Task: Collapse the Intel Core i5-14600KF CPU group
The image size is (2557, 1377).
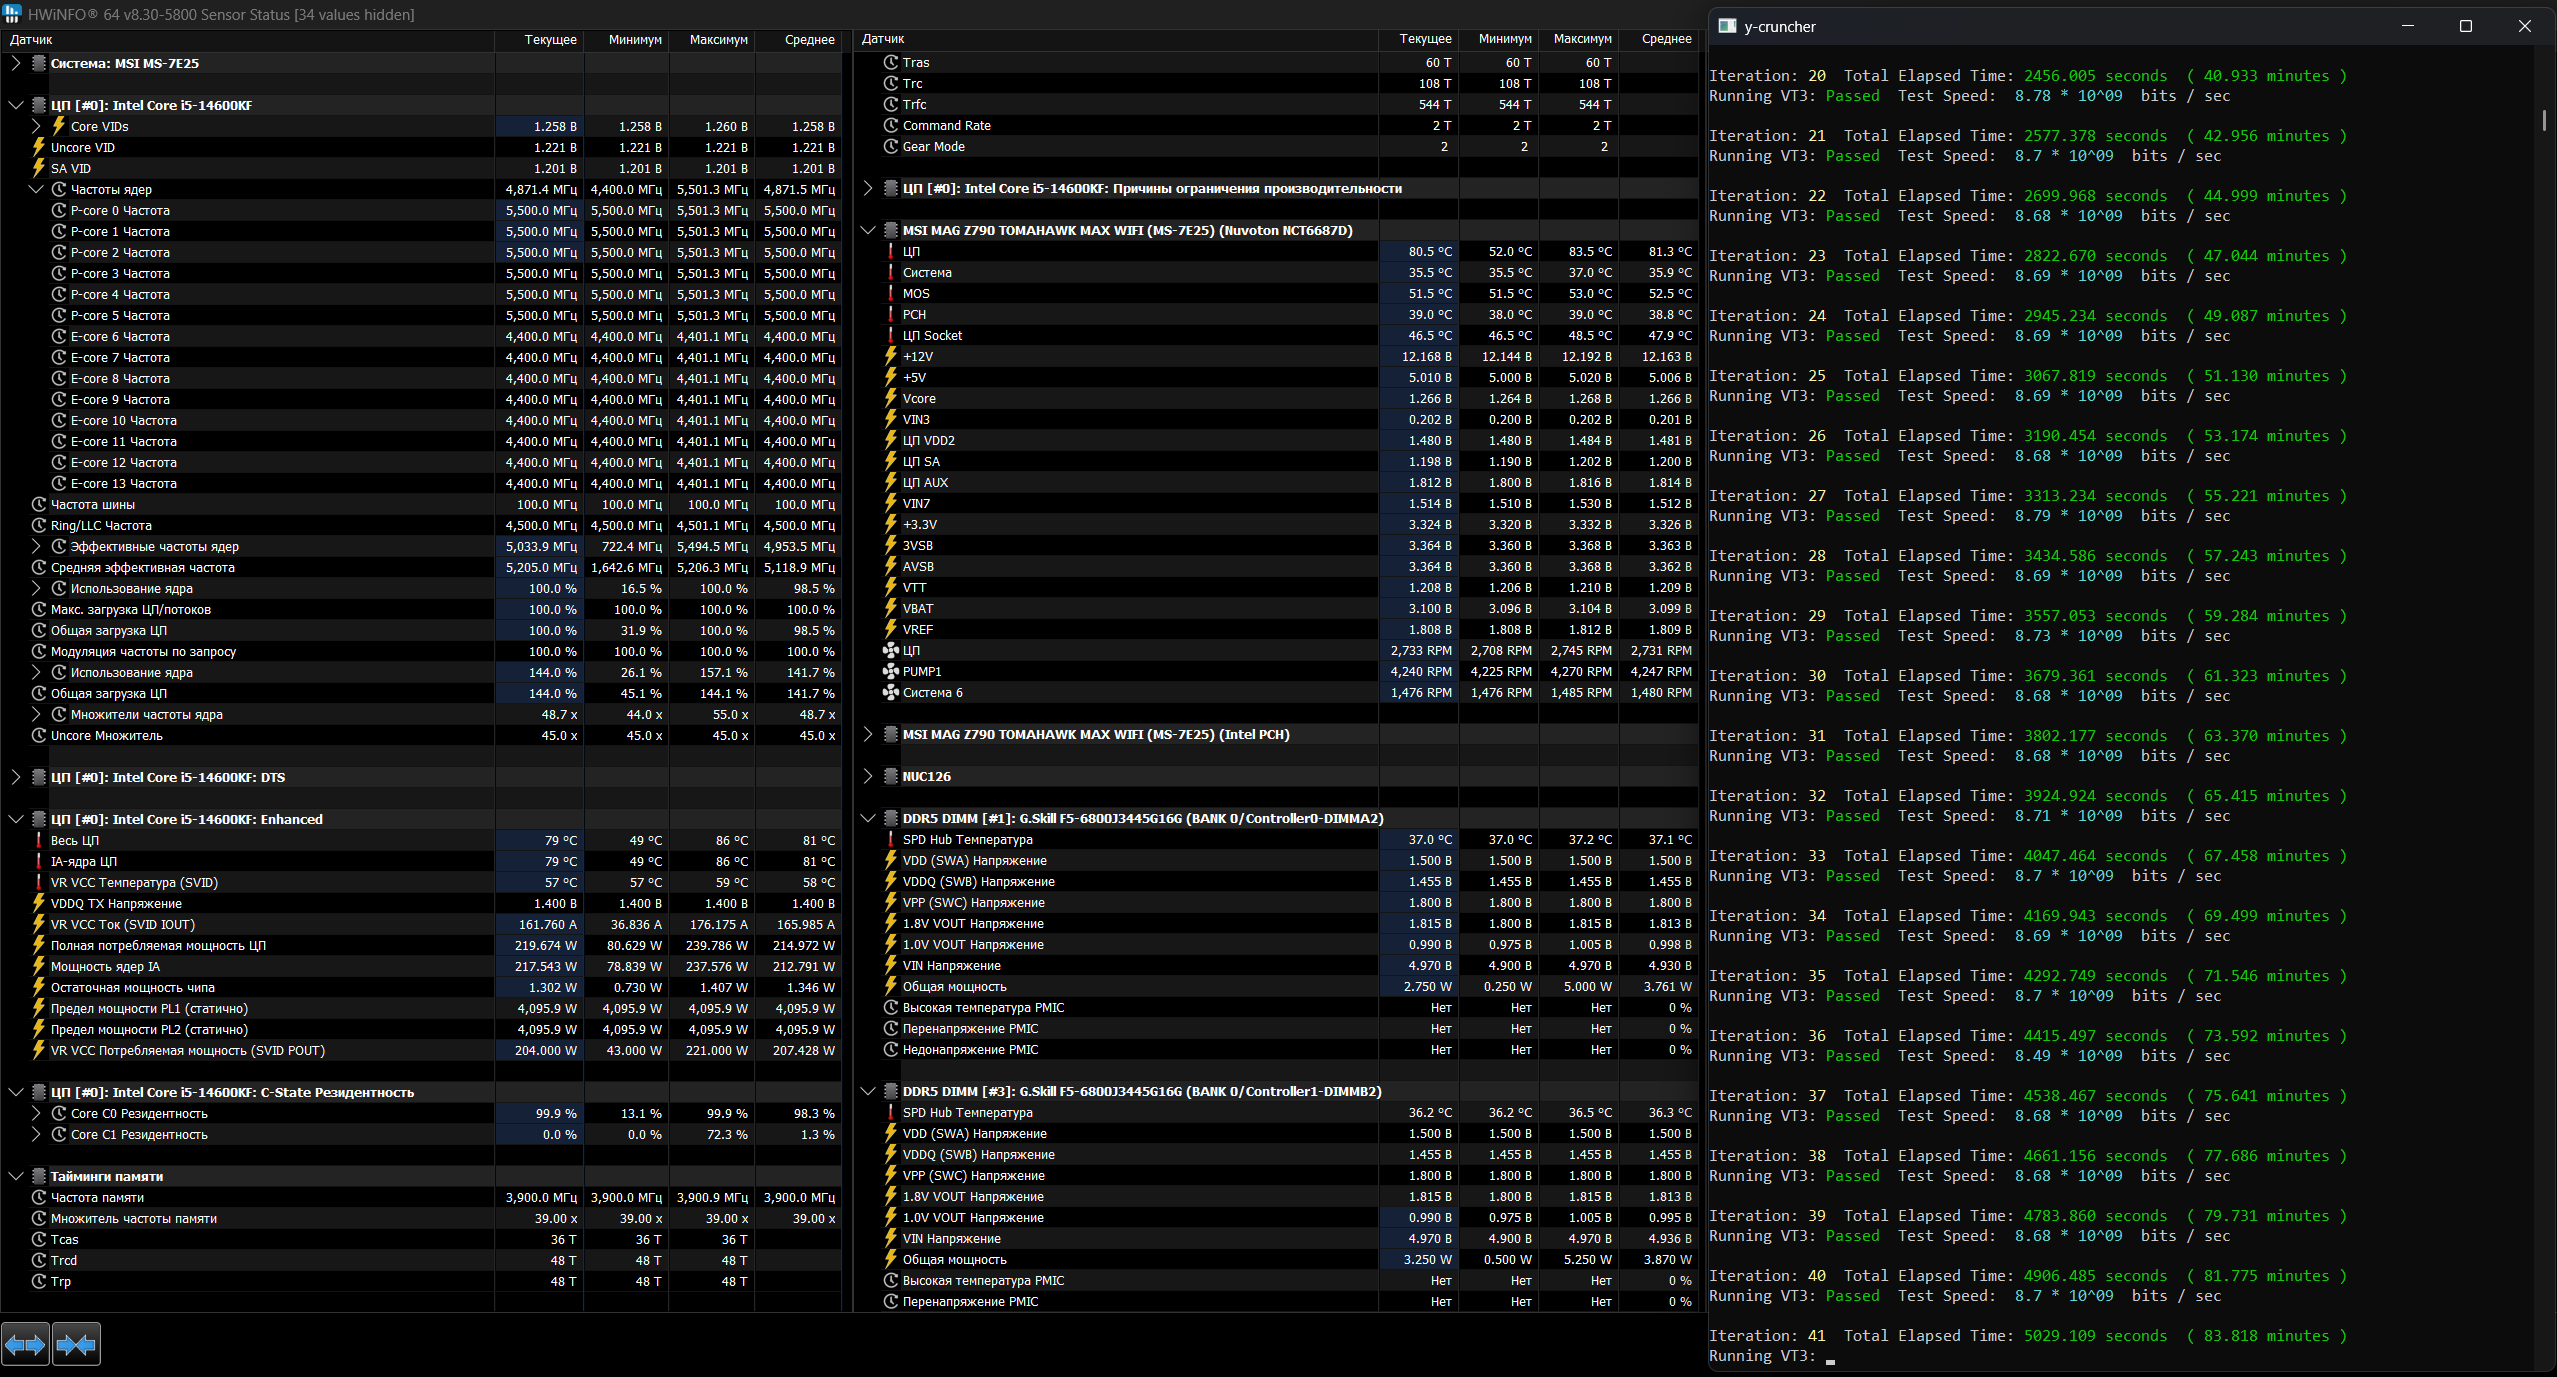Action: tap(15, 105)
